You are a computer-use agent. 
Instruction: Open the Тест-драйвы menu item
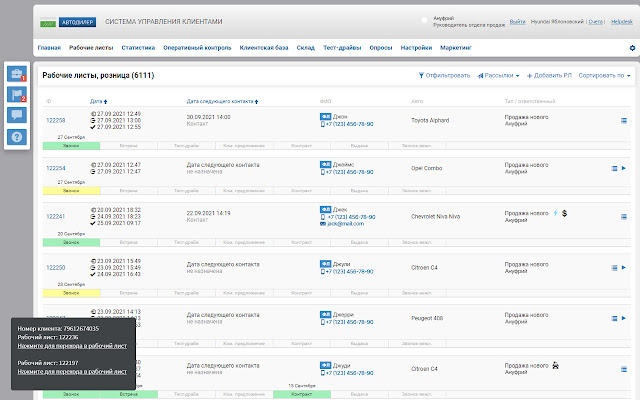[x=342, y=48]
